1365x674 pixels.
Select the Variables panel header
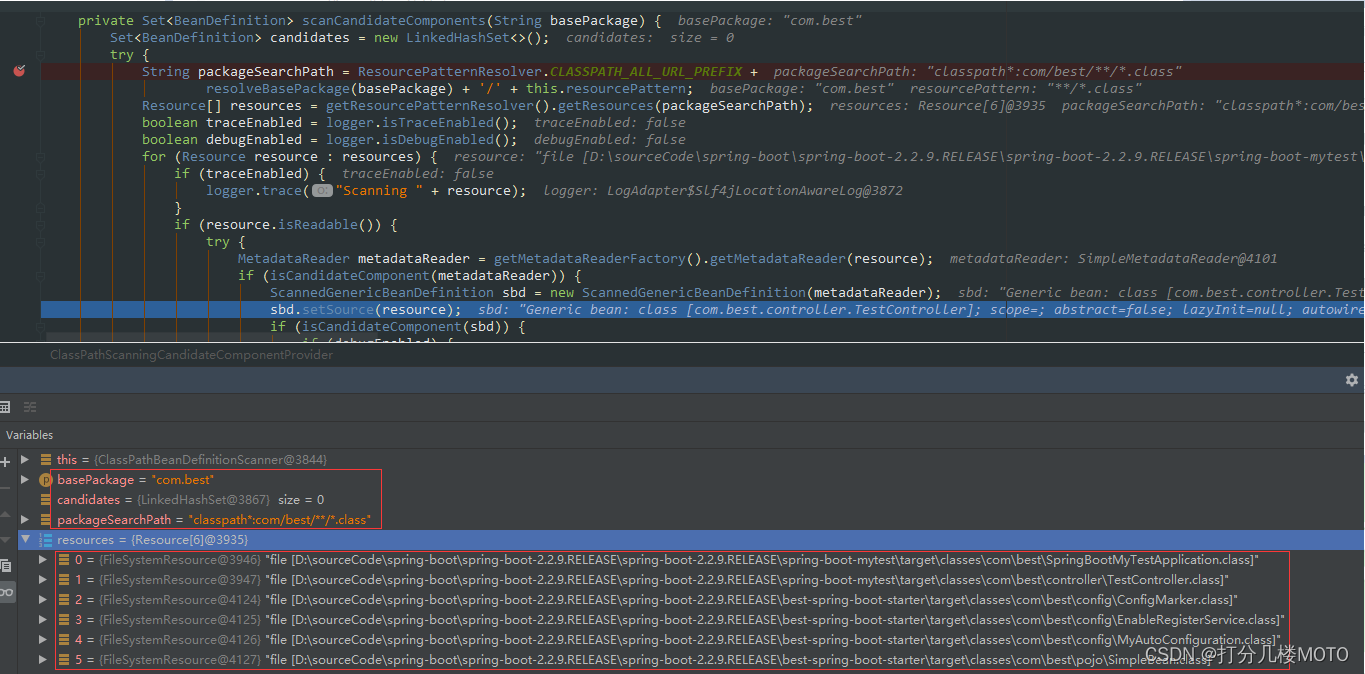29,435
